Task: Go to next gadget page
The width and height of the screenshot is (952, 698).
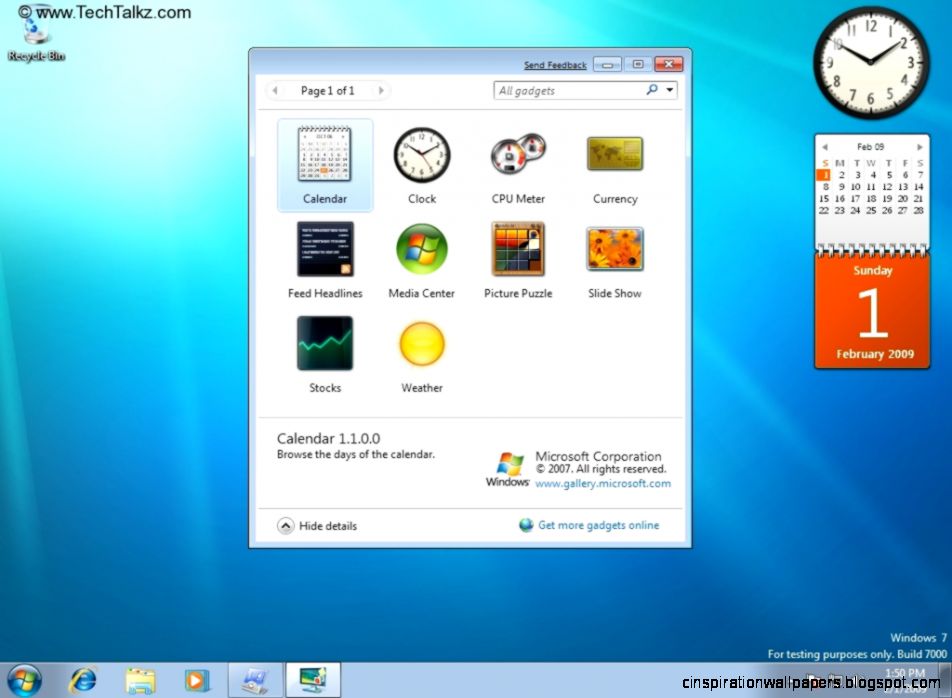Action: click(x=381, y=90)
